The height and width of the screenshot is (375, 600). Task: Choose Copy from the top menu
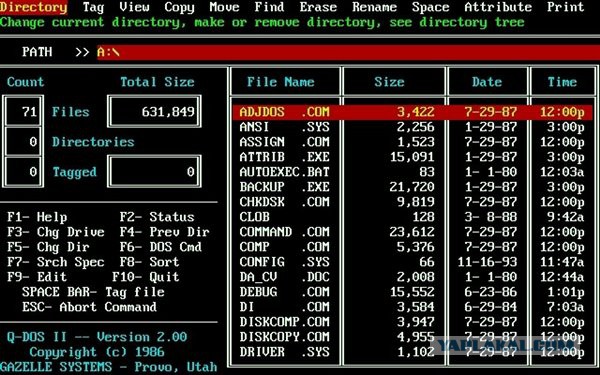(179, 7)
